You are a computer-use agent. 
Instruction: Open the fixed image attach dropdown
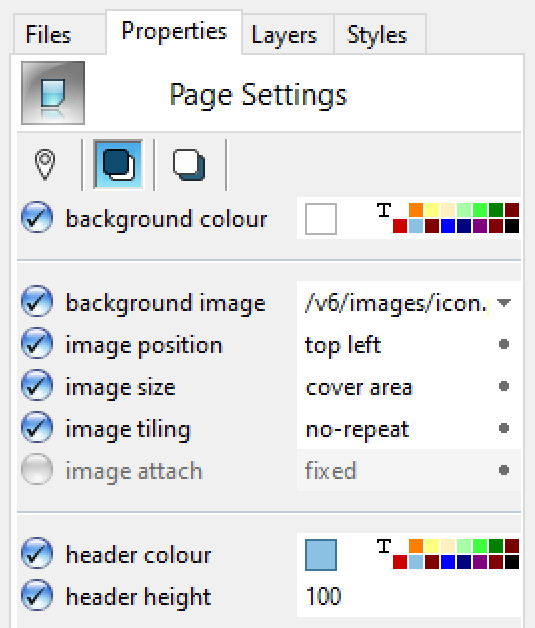tap(408, 470)
